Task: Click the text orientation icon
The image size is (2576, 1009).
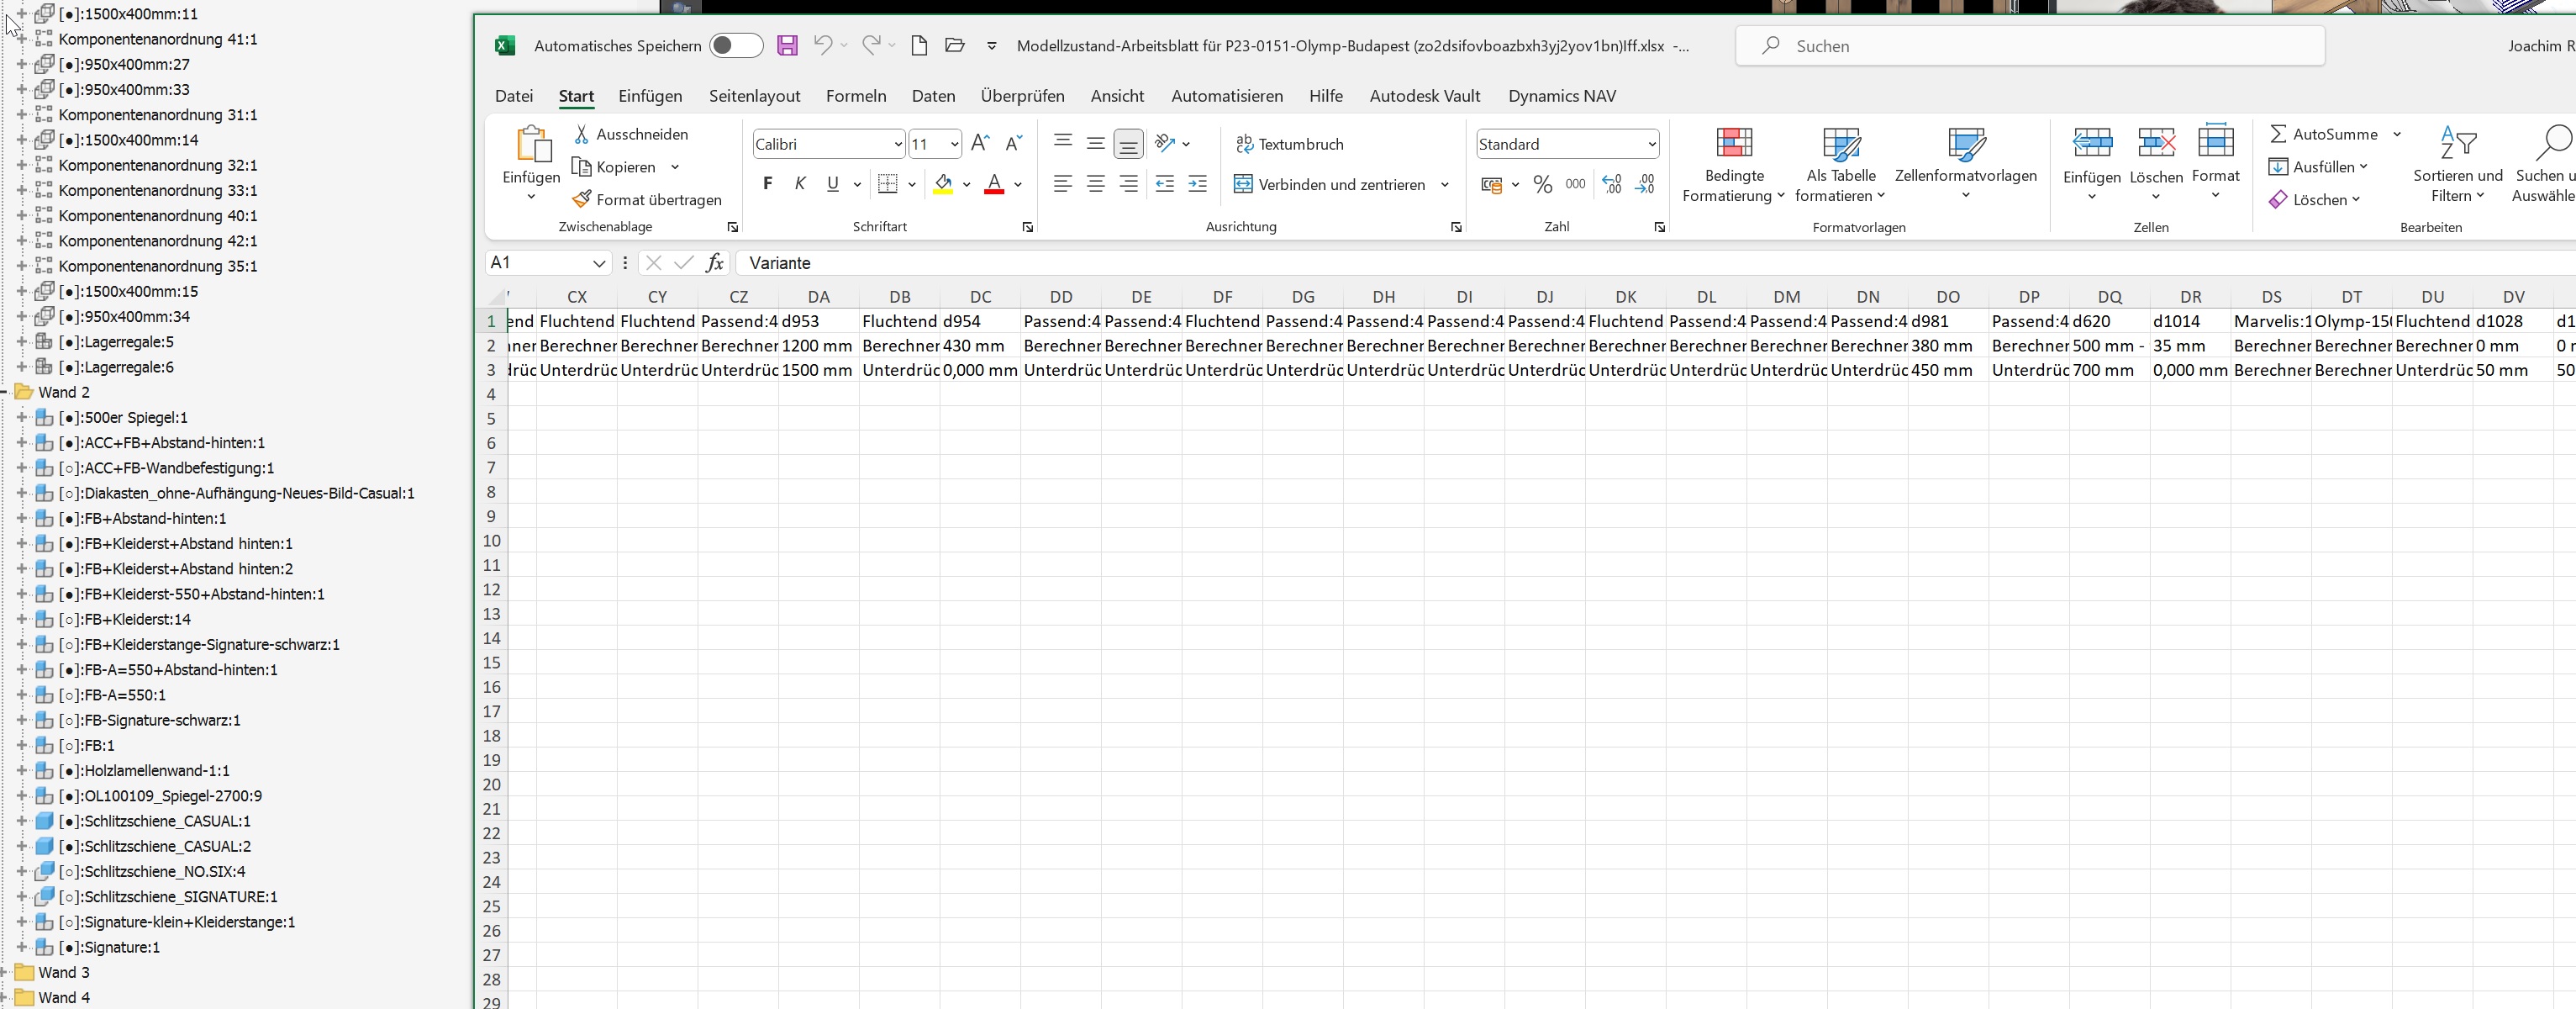Action: 1164,143
